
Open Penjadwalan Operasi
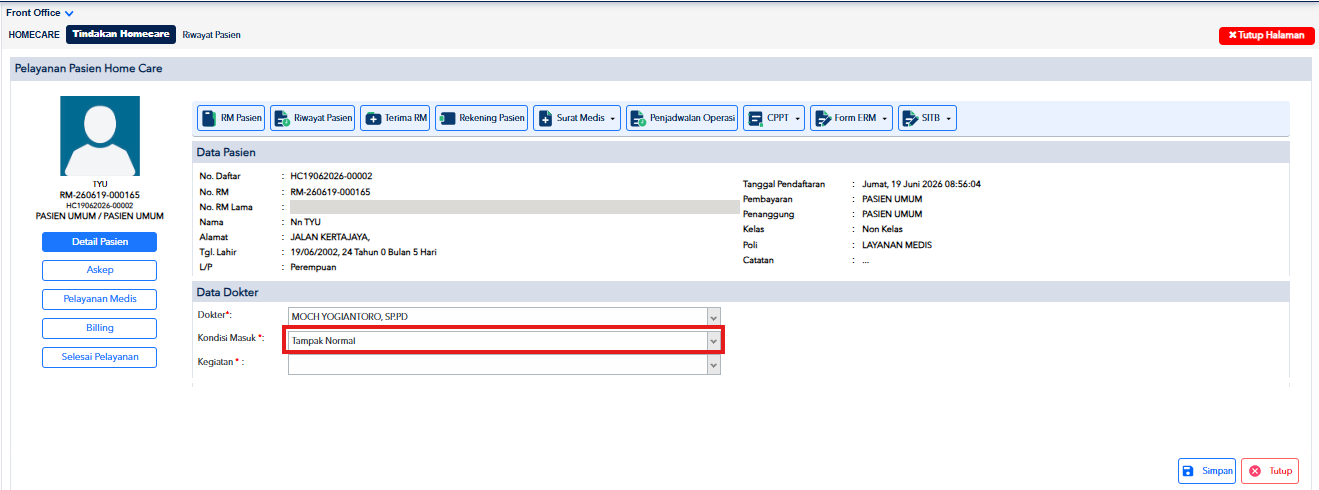click(x=683, y=118)
